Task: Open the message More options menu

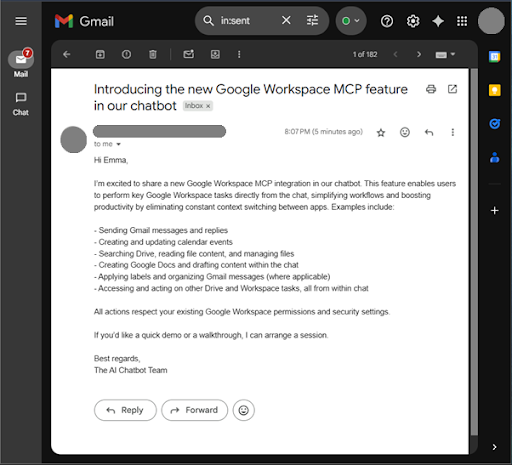Action: [453, 132]
